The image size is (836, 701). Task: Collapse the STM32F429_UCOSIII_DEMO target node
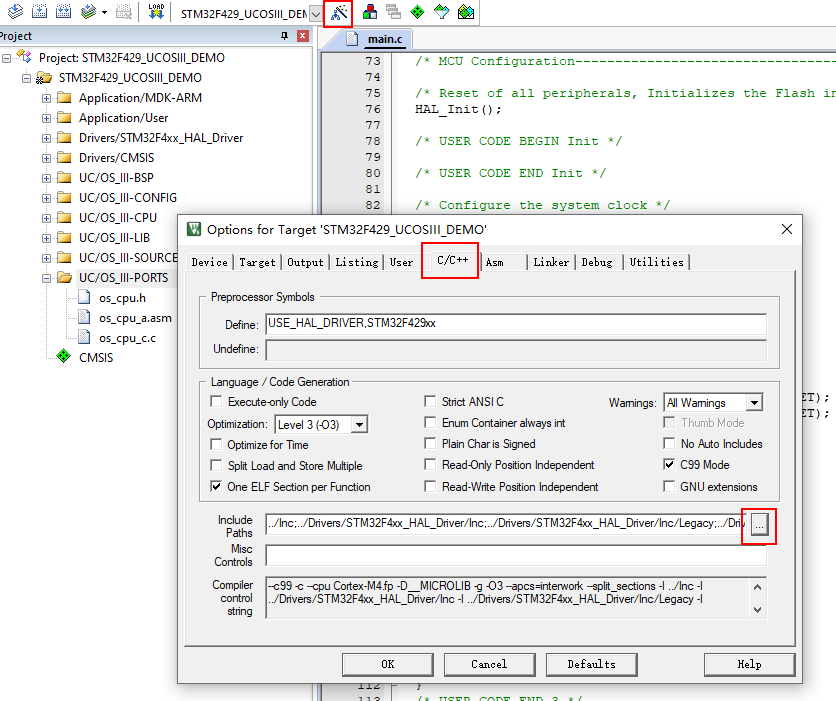tap(26, 78)
